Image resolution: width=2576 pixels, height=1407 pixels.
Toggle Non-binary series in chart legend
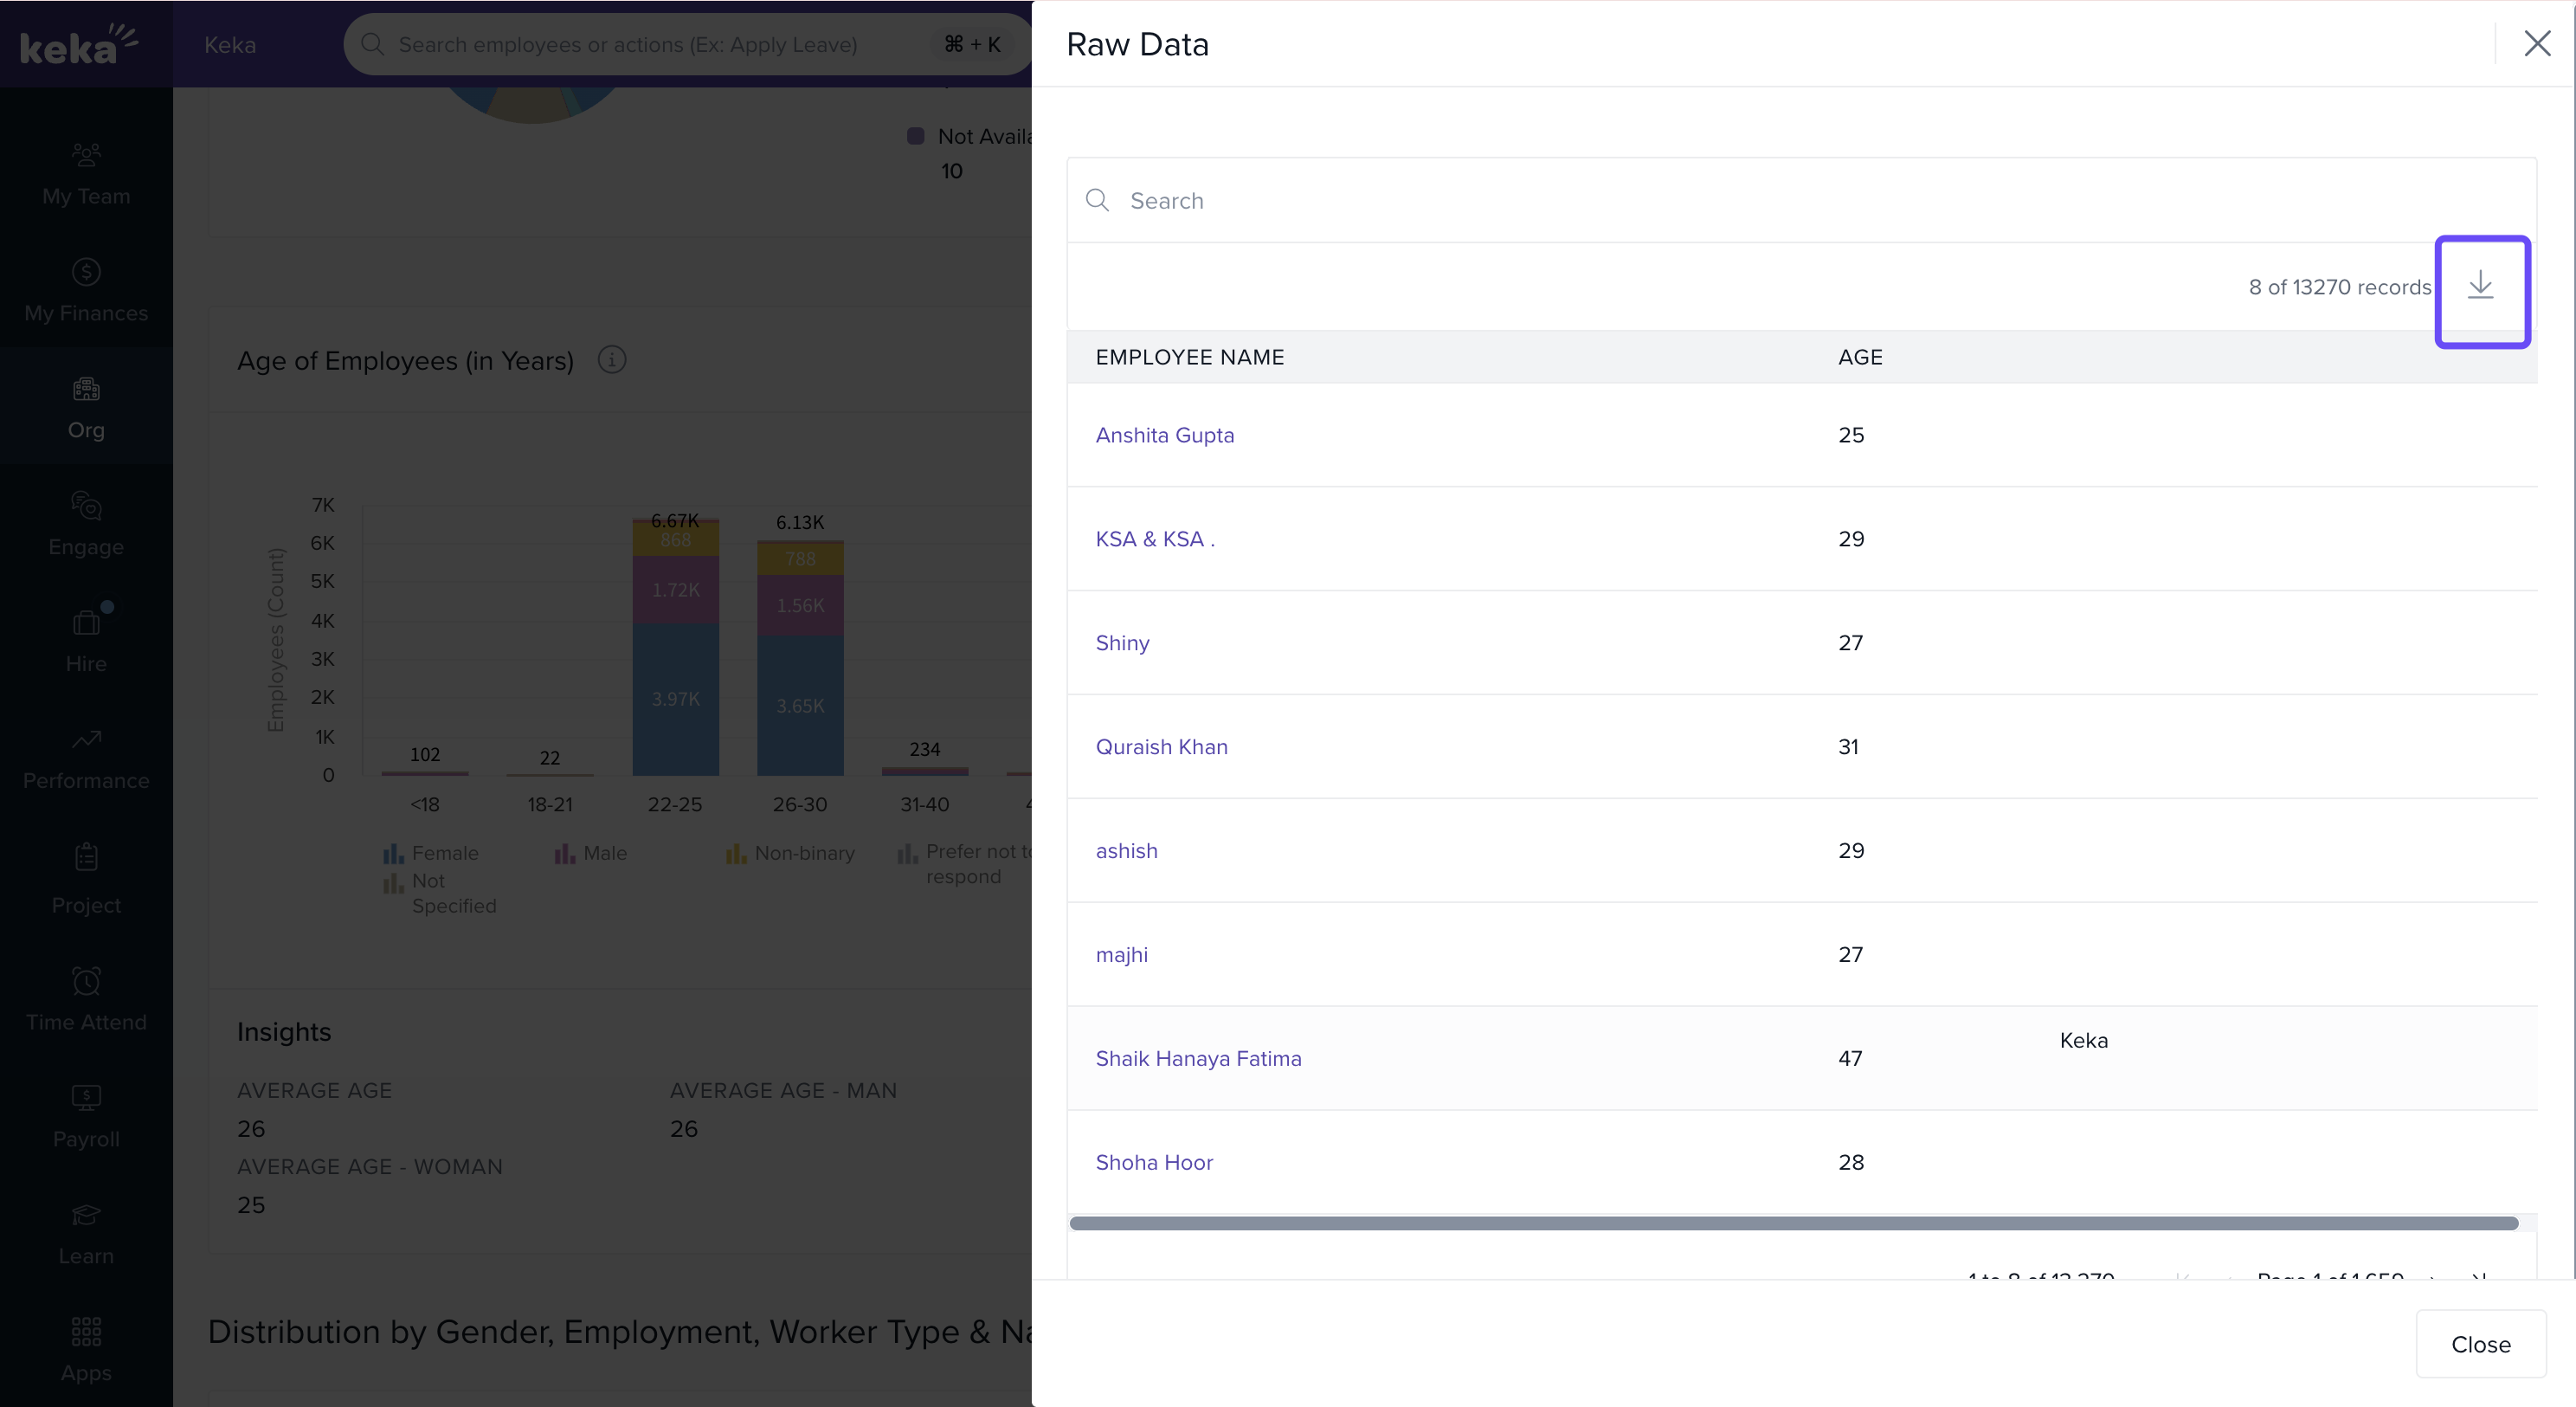(790, 853)
